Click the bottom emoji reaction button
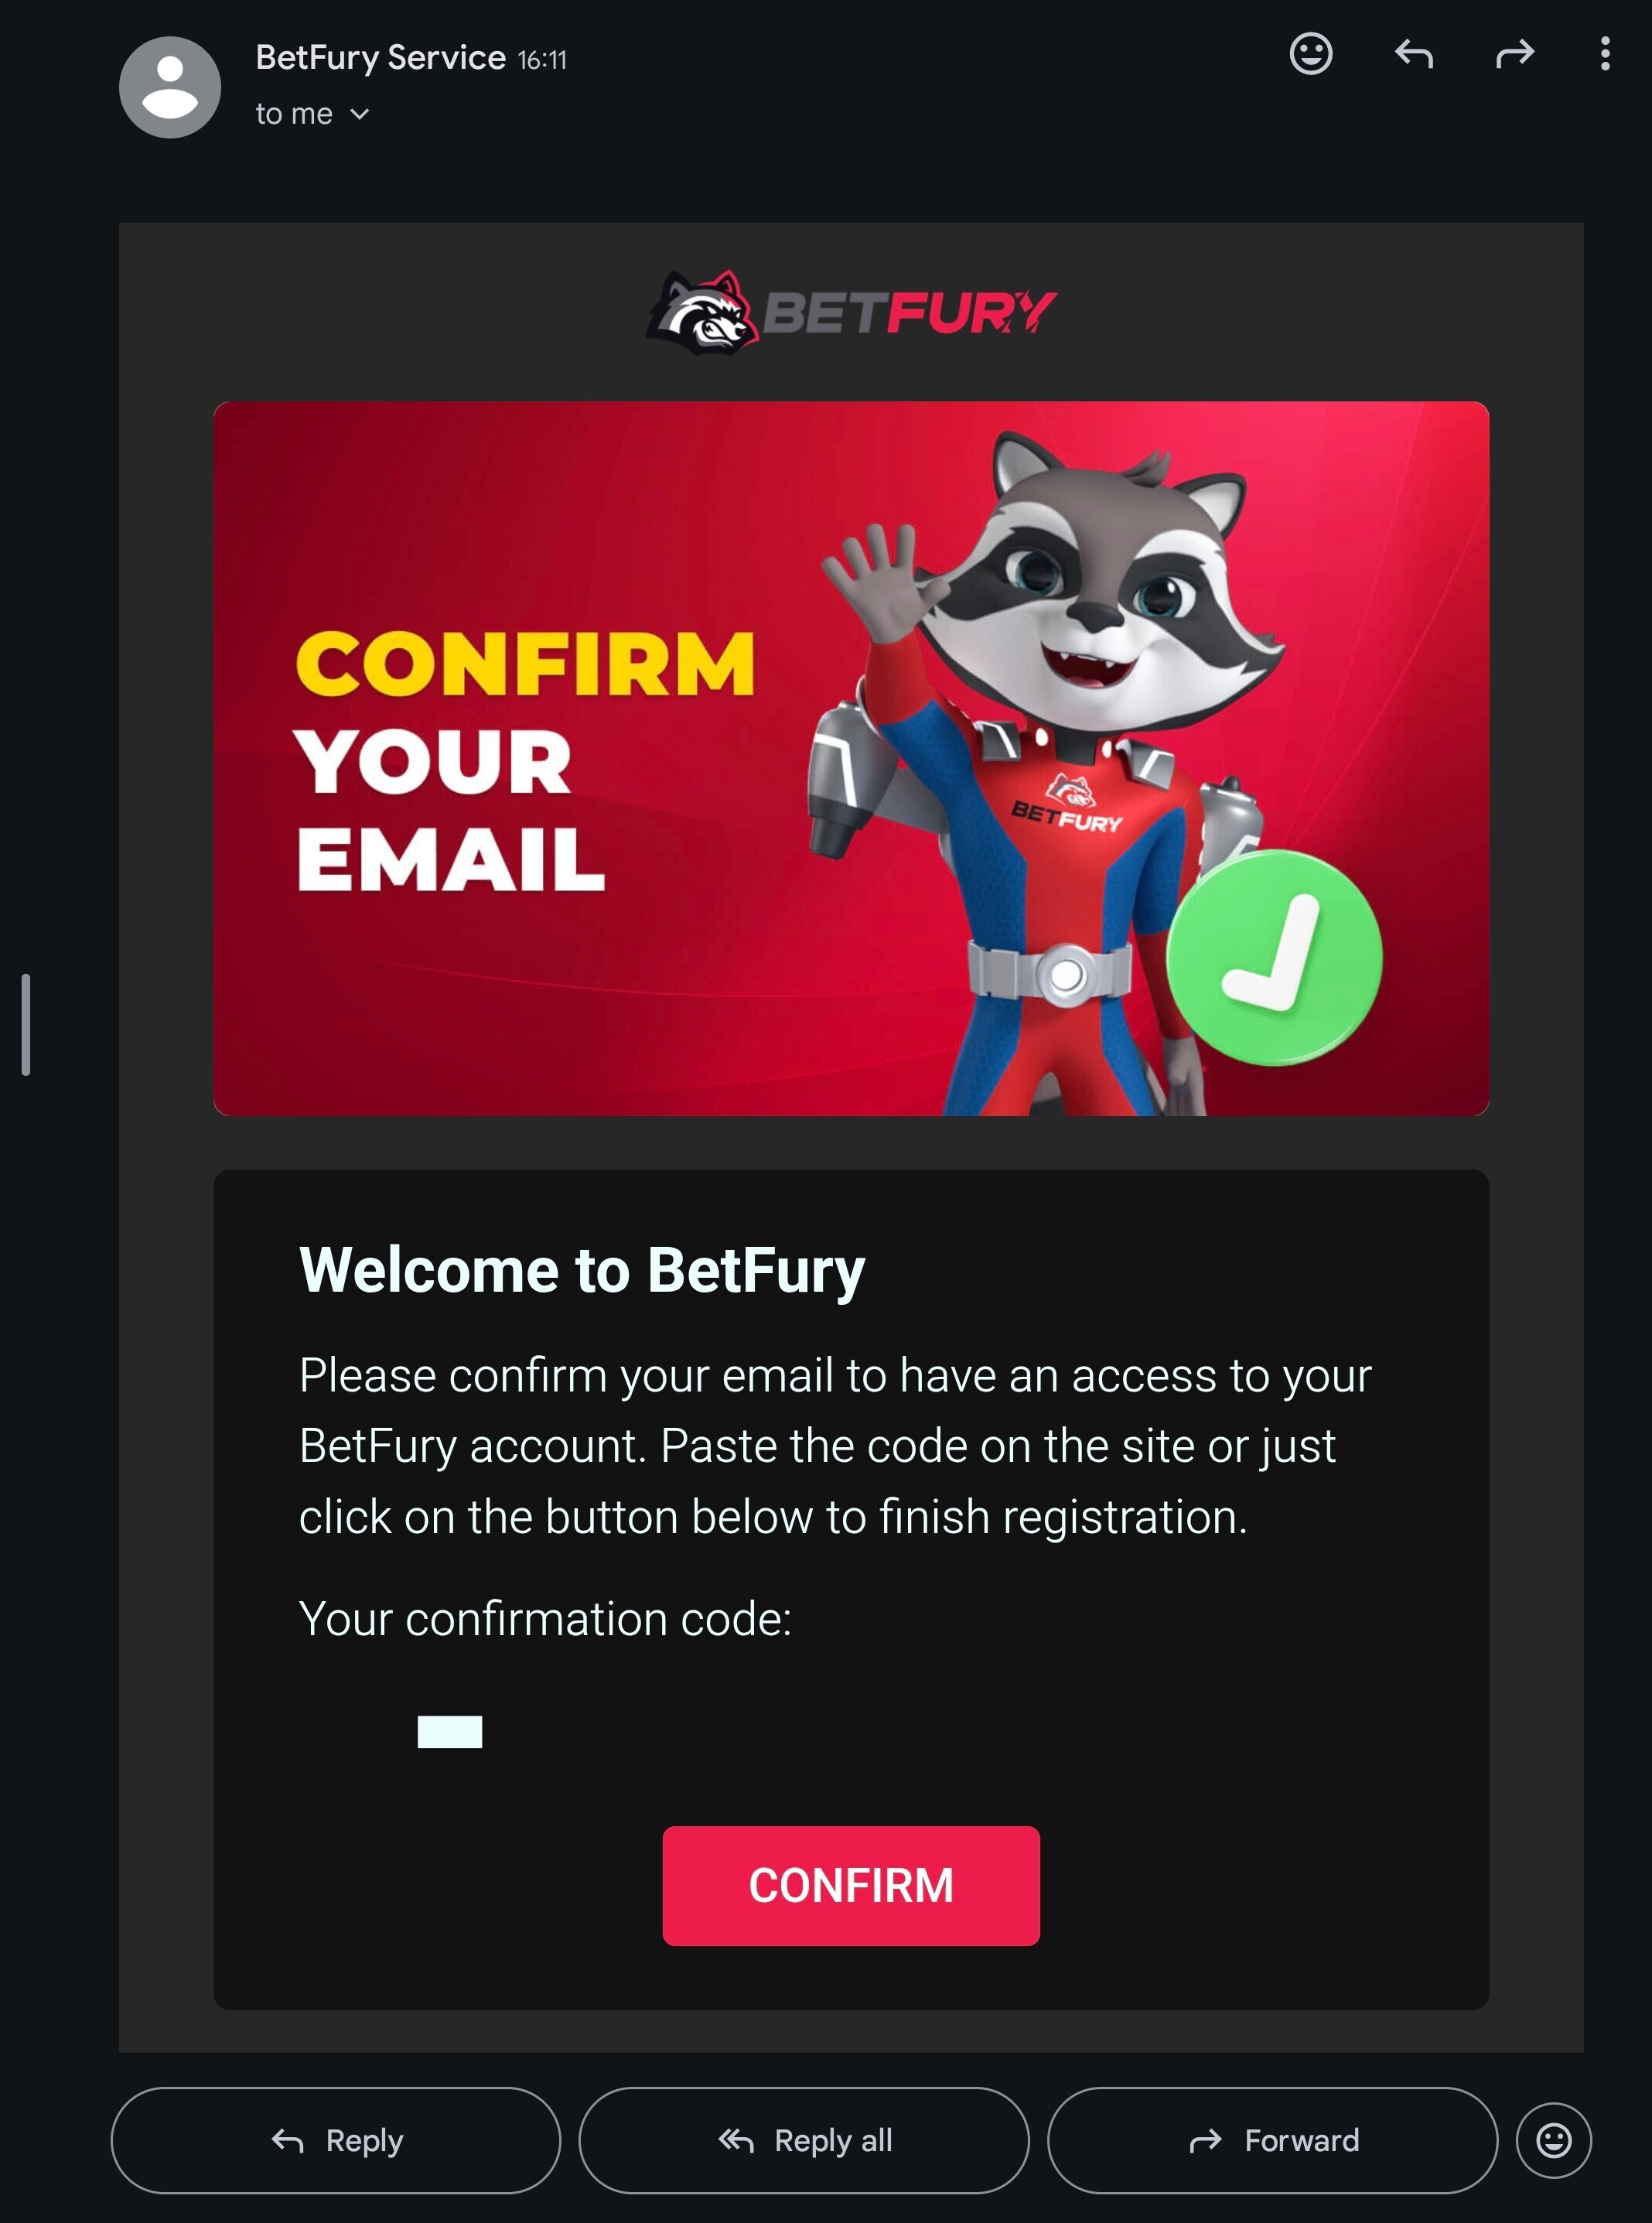 [x=1553, y=2140]
